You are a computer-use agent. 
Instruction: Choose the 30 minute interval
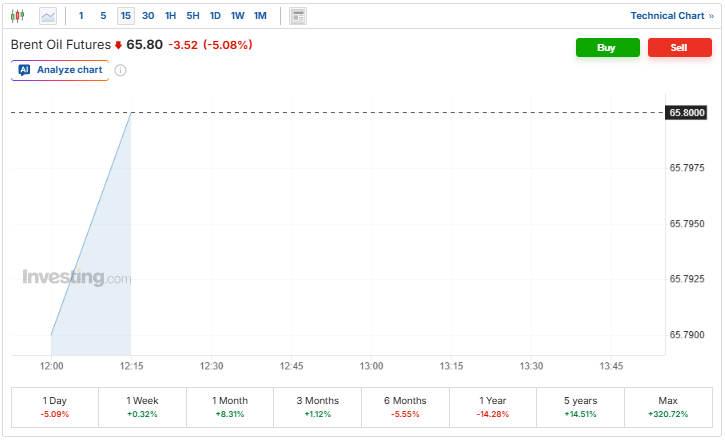tap(148, 16)
